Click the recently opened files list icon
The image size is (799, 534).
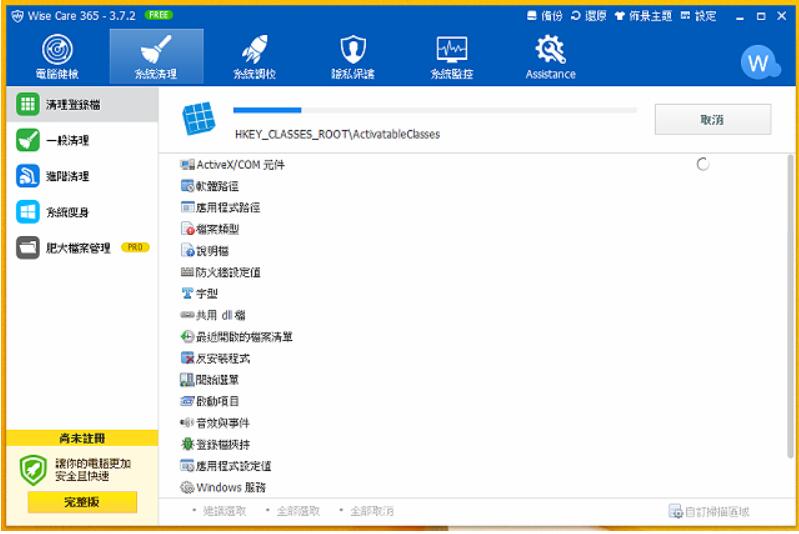click(x=187, y=337)
